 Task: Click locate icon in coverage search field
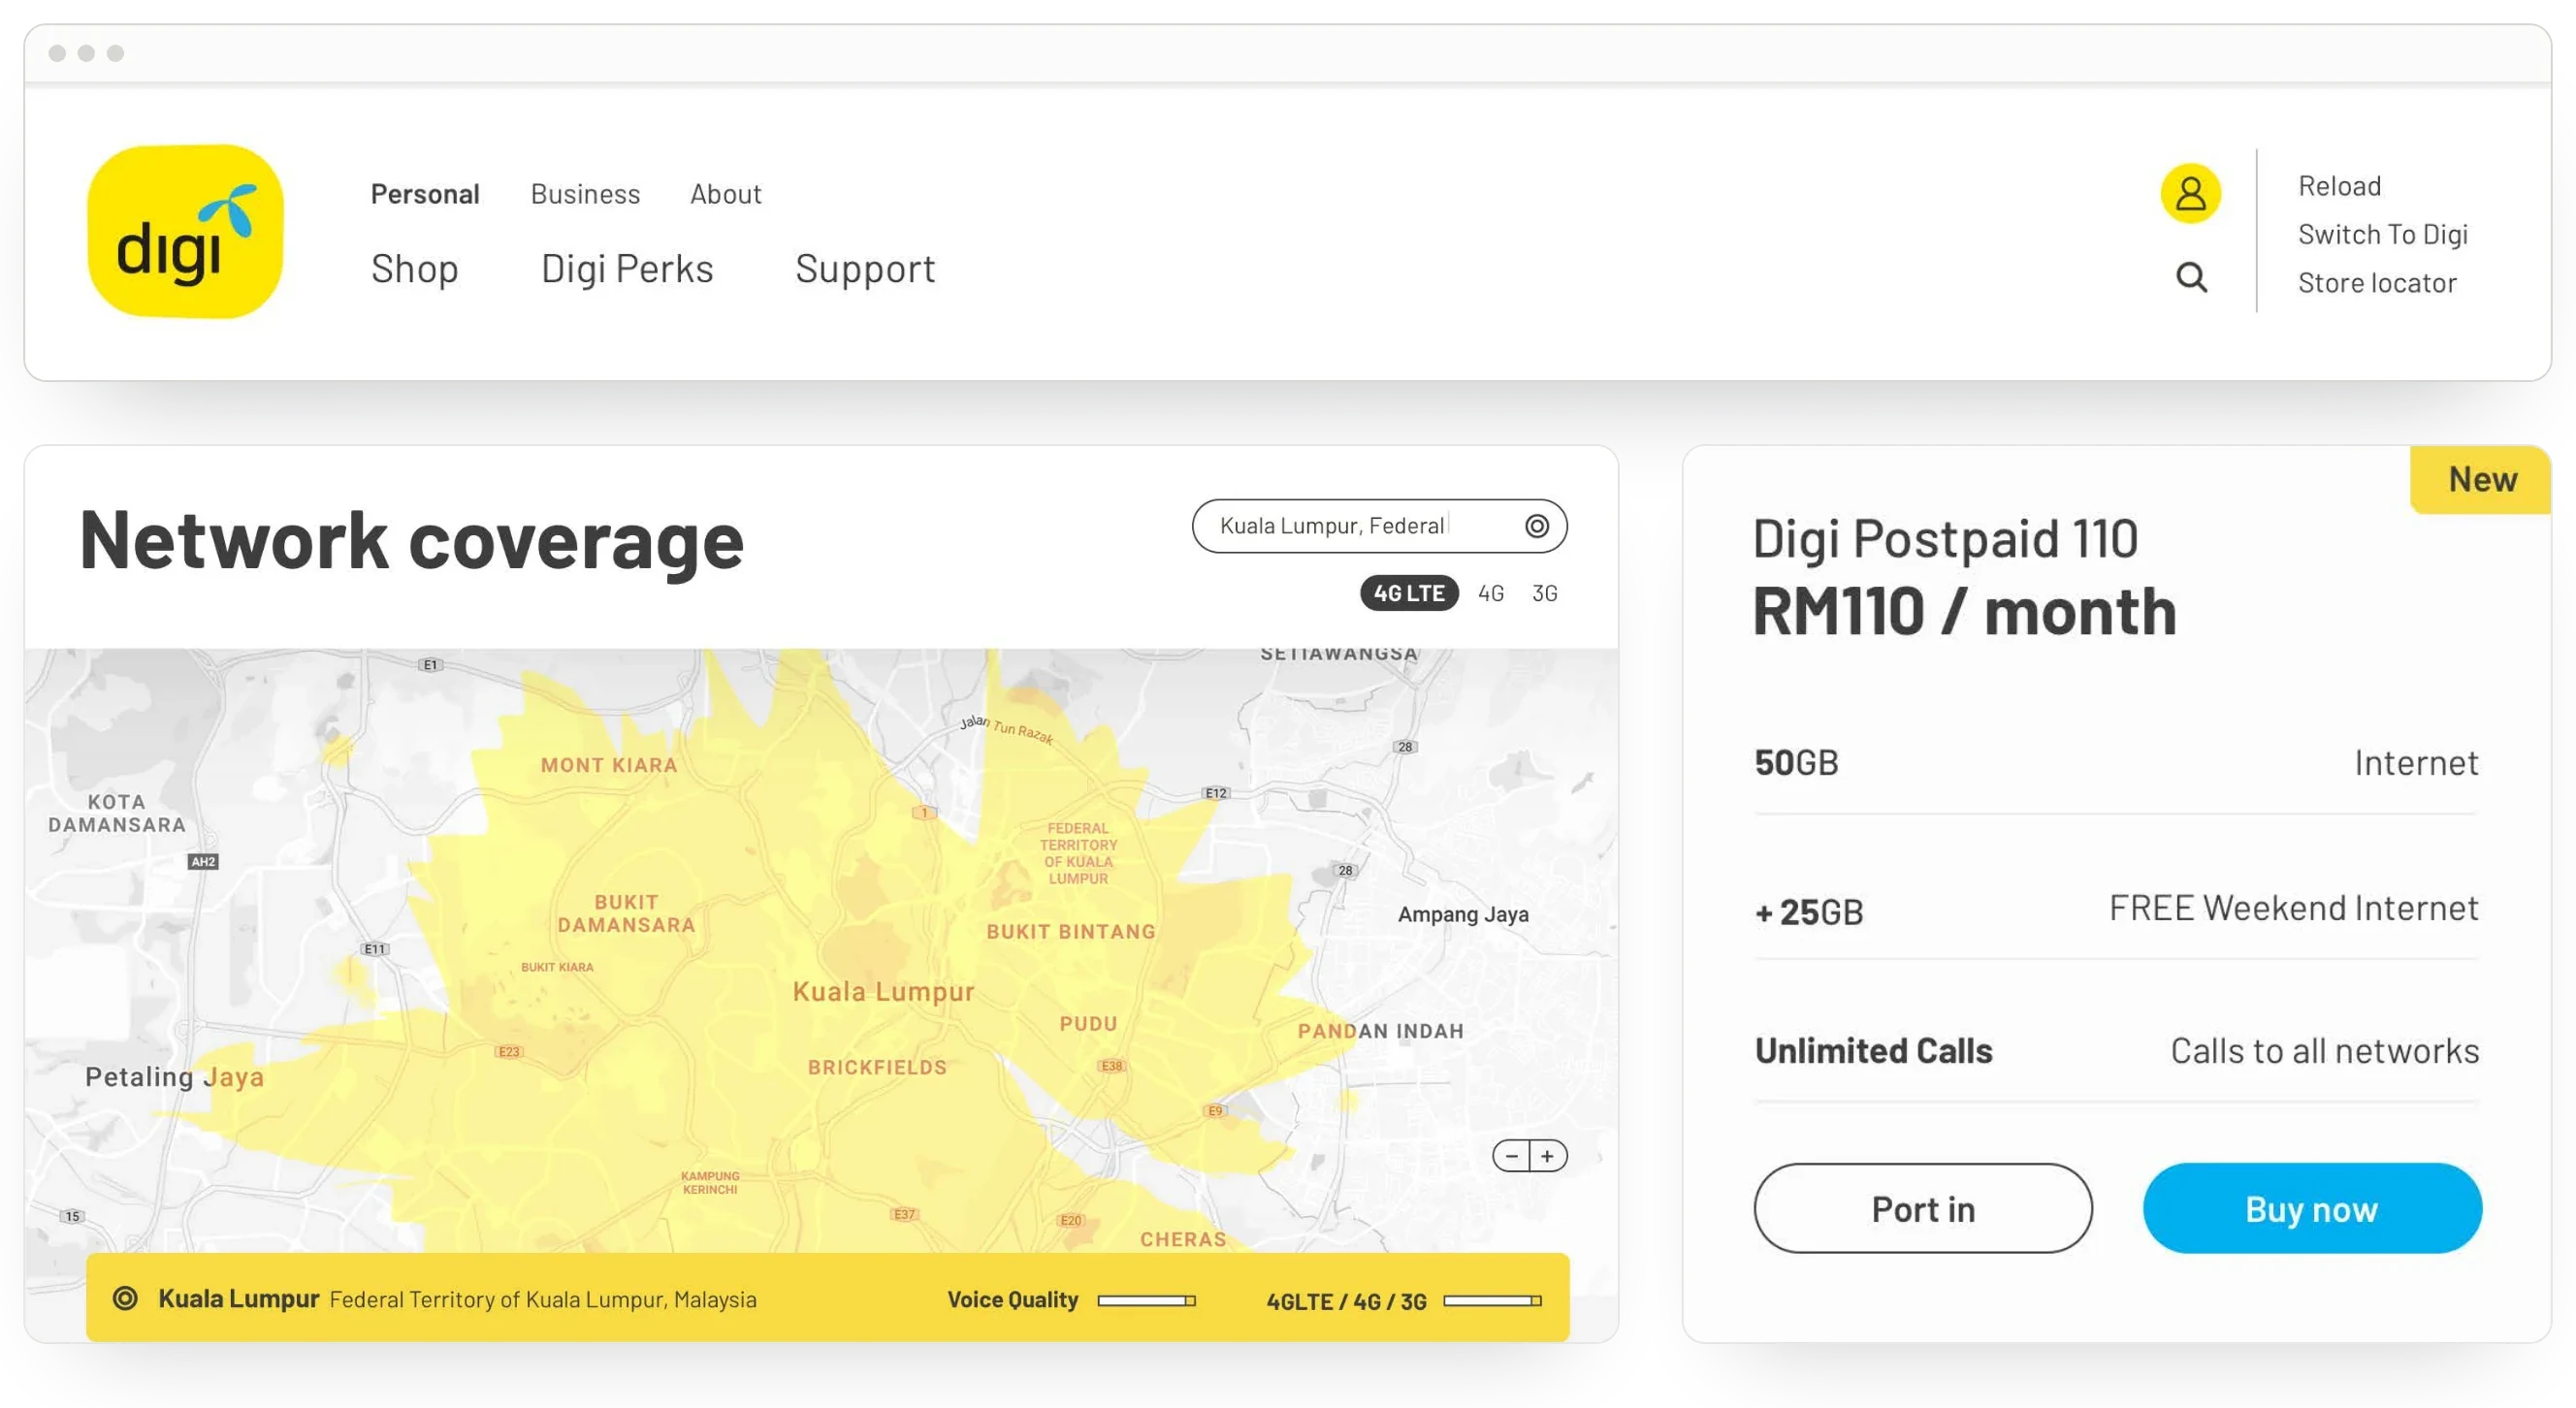pyautogui.click(x=1537, y=526)
